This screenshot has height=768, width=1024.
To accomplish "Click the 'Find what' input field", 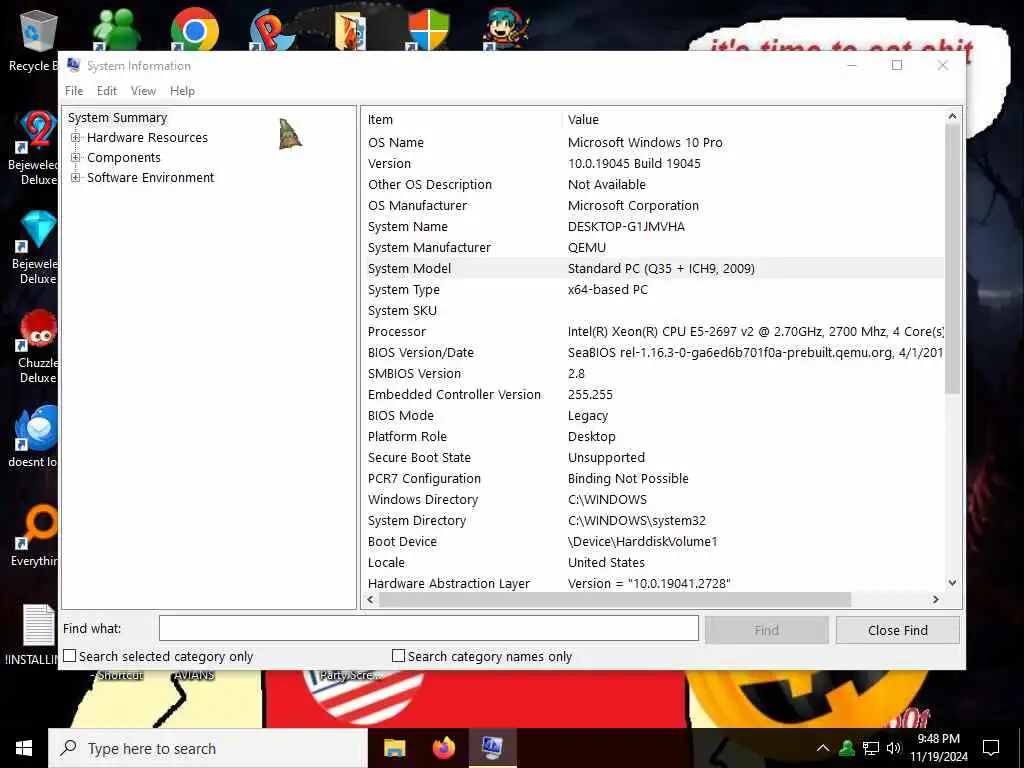I will pos(429,628).
